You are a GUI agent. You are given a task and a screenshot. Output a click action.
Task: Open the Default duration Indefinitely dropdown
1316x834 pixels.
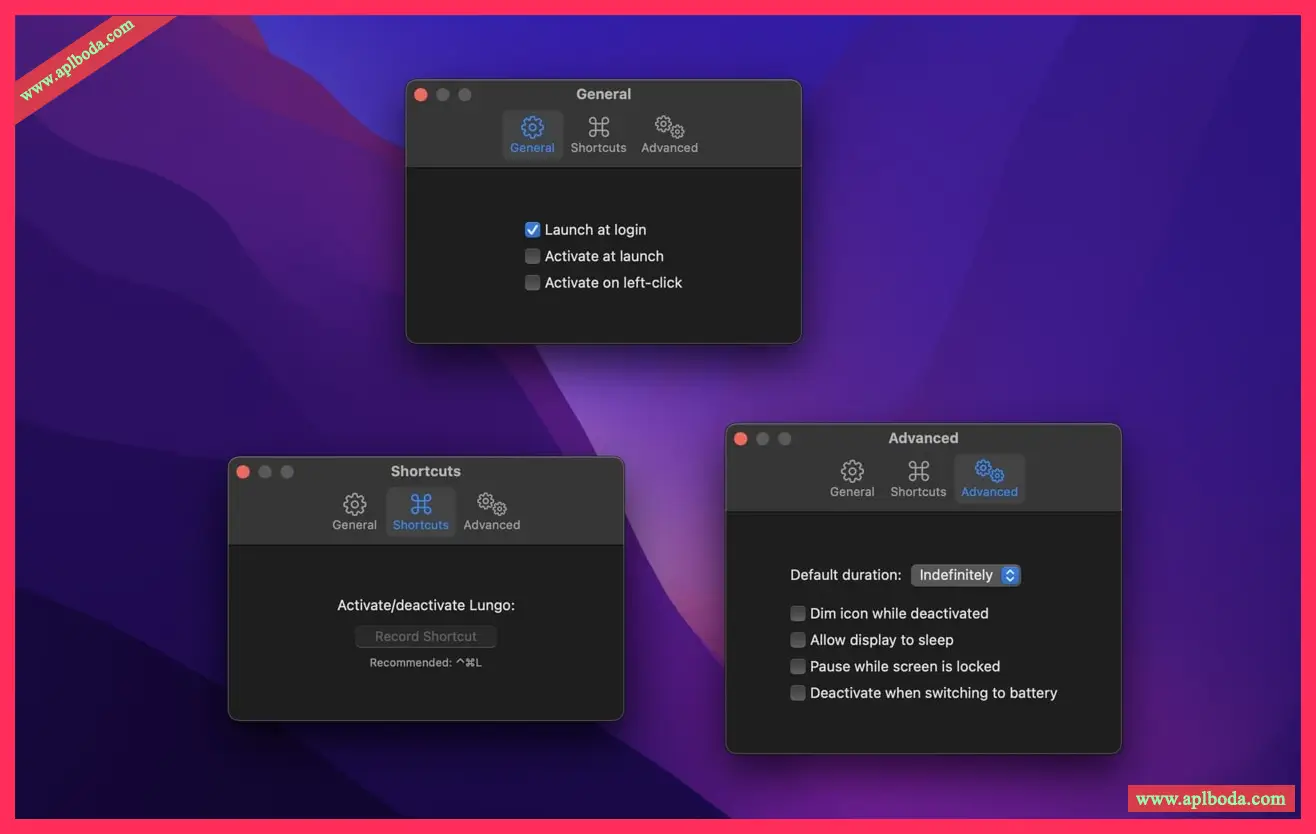point(966,575)
